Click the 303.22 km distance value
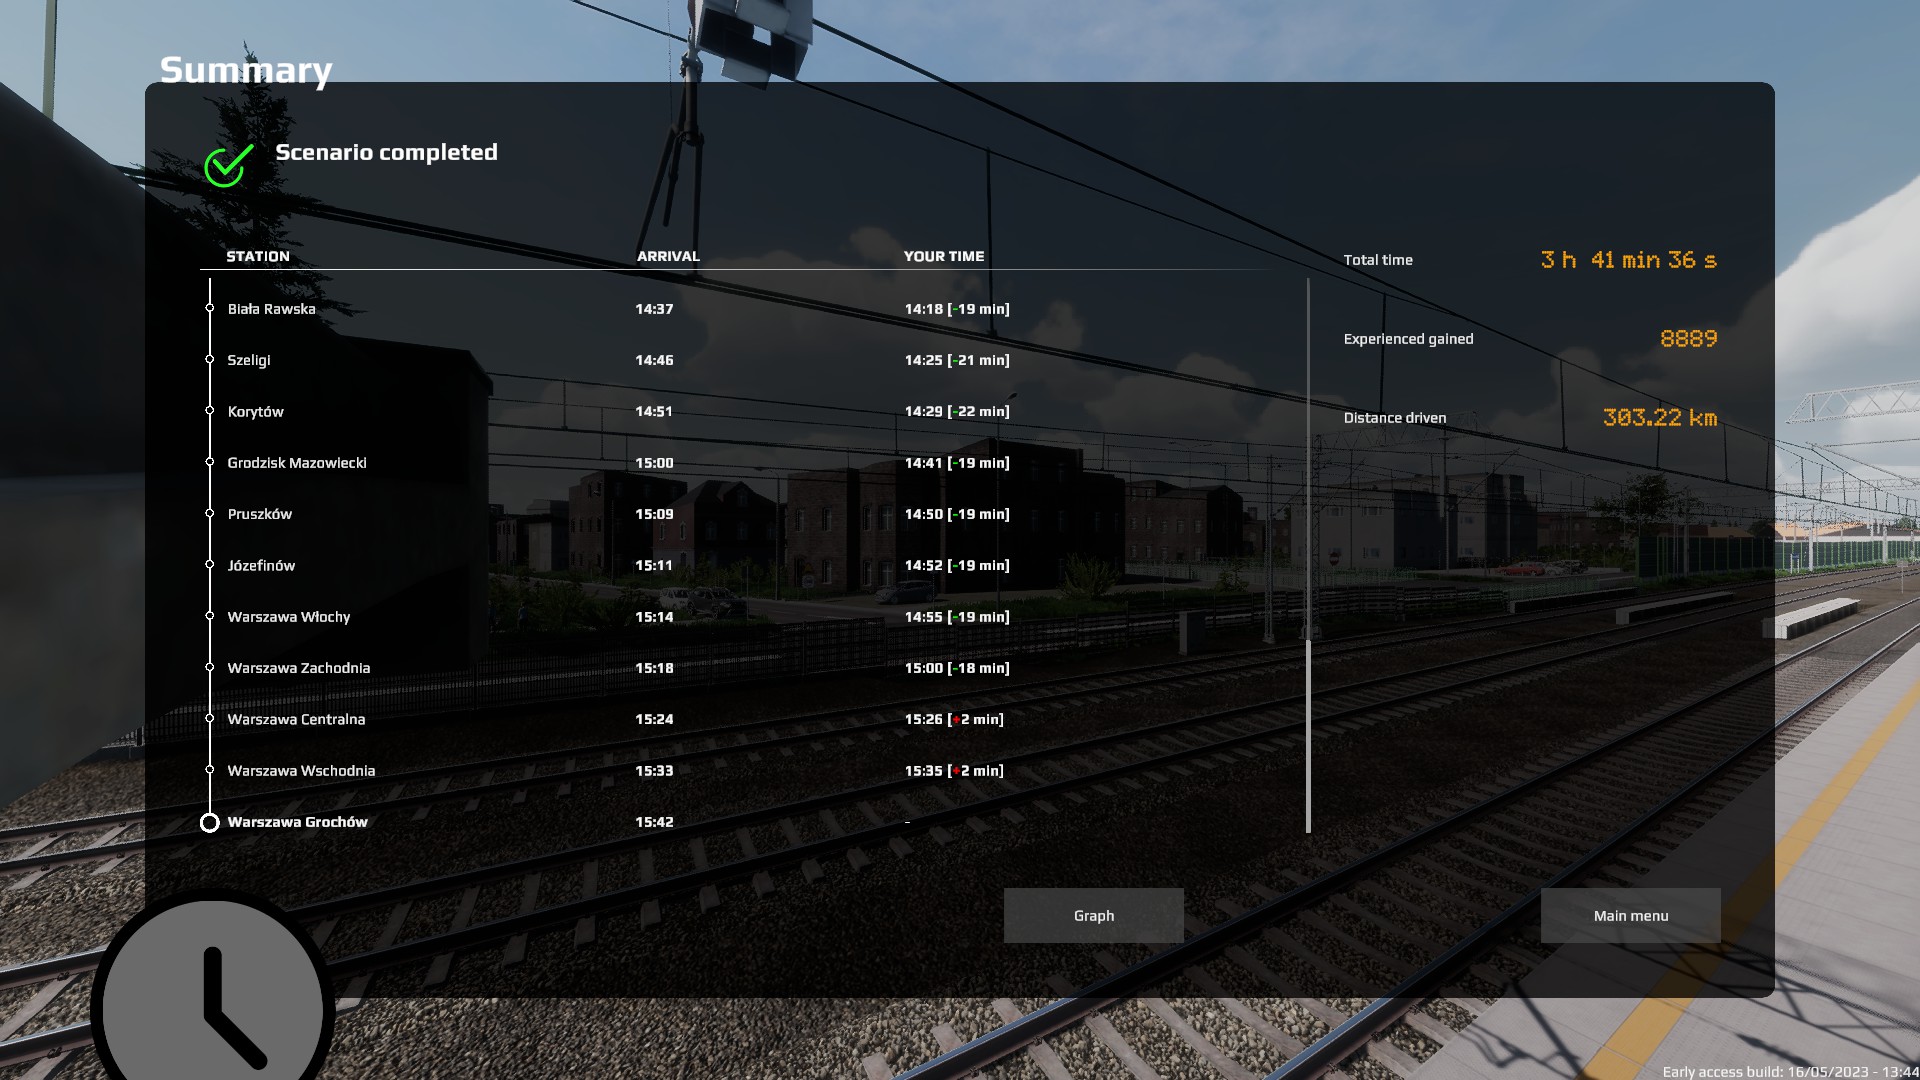The height and width of the screenshot is (1080, 1920). click(x=1660, y=418)
